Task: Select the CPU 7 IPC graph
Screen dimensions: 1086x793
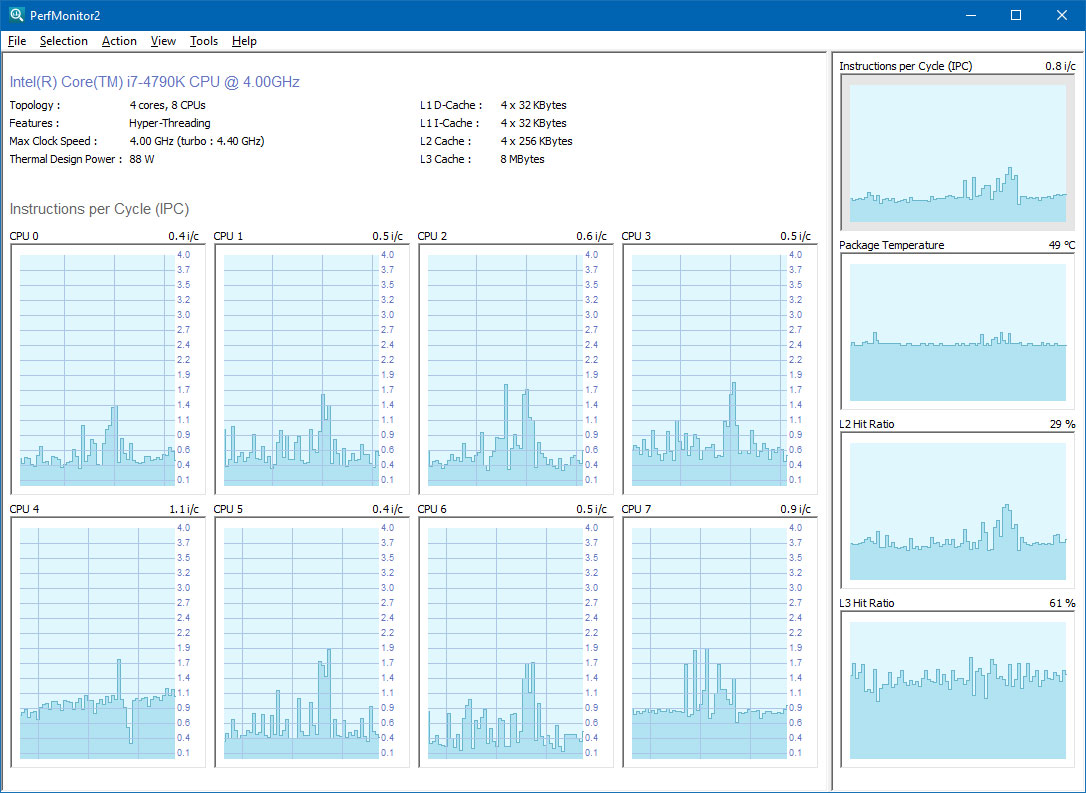Action: pyautogui.click(x=710, y=642)
